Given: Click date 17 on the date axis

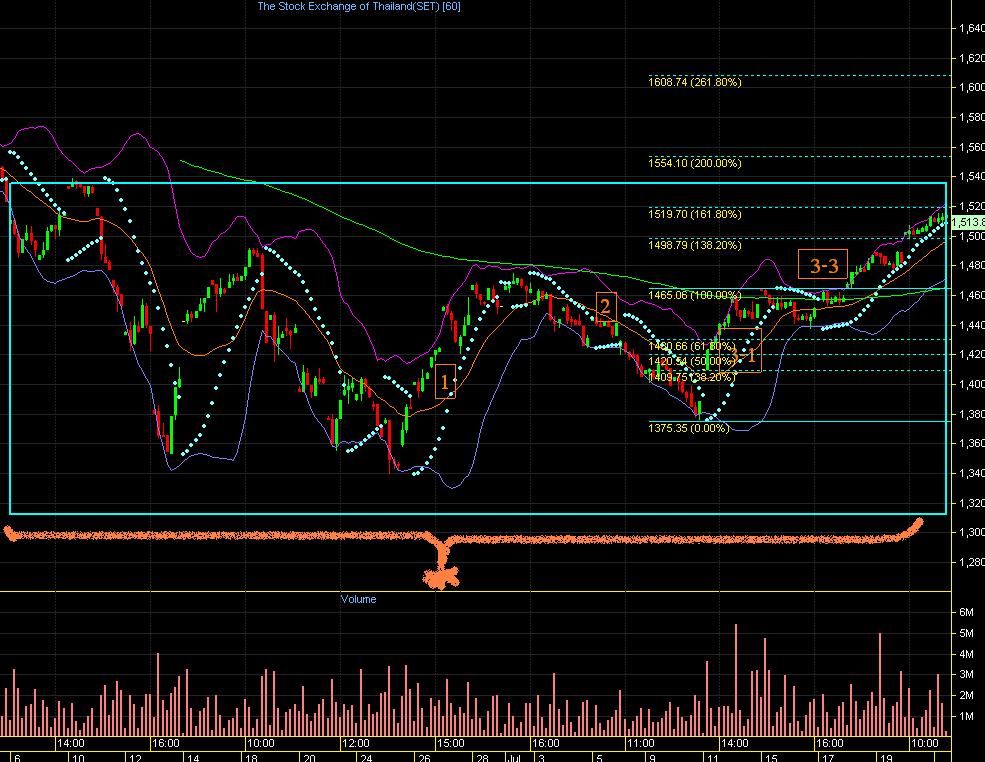Looking at the screenshot, I should (828, 758).
